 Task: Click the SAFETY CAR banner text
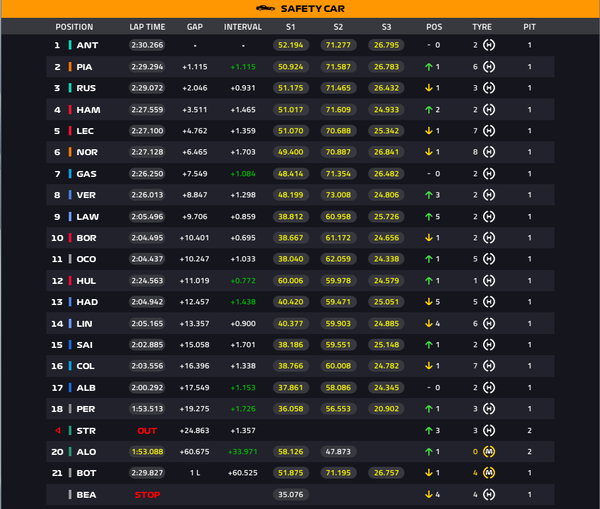pos(313,9)
